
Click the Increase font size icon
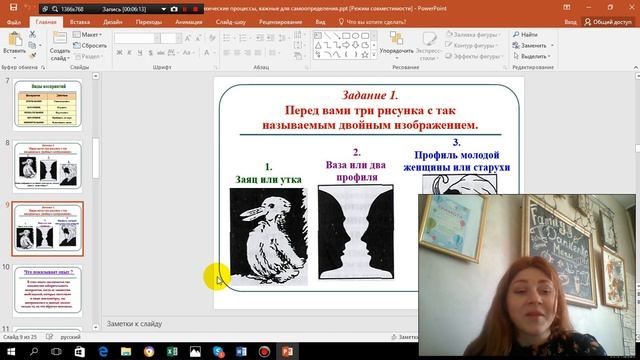tap(188, 38)
